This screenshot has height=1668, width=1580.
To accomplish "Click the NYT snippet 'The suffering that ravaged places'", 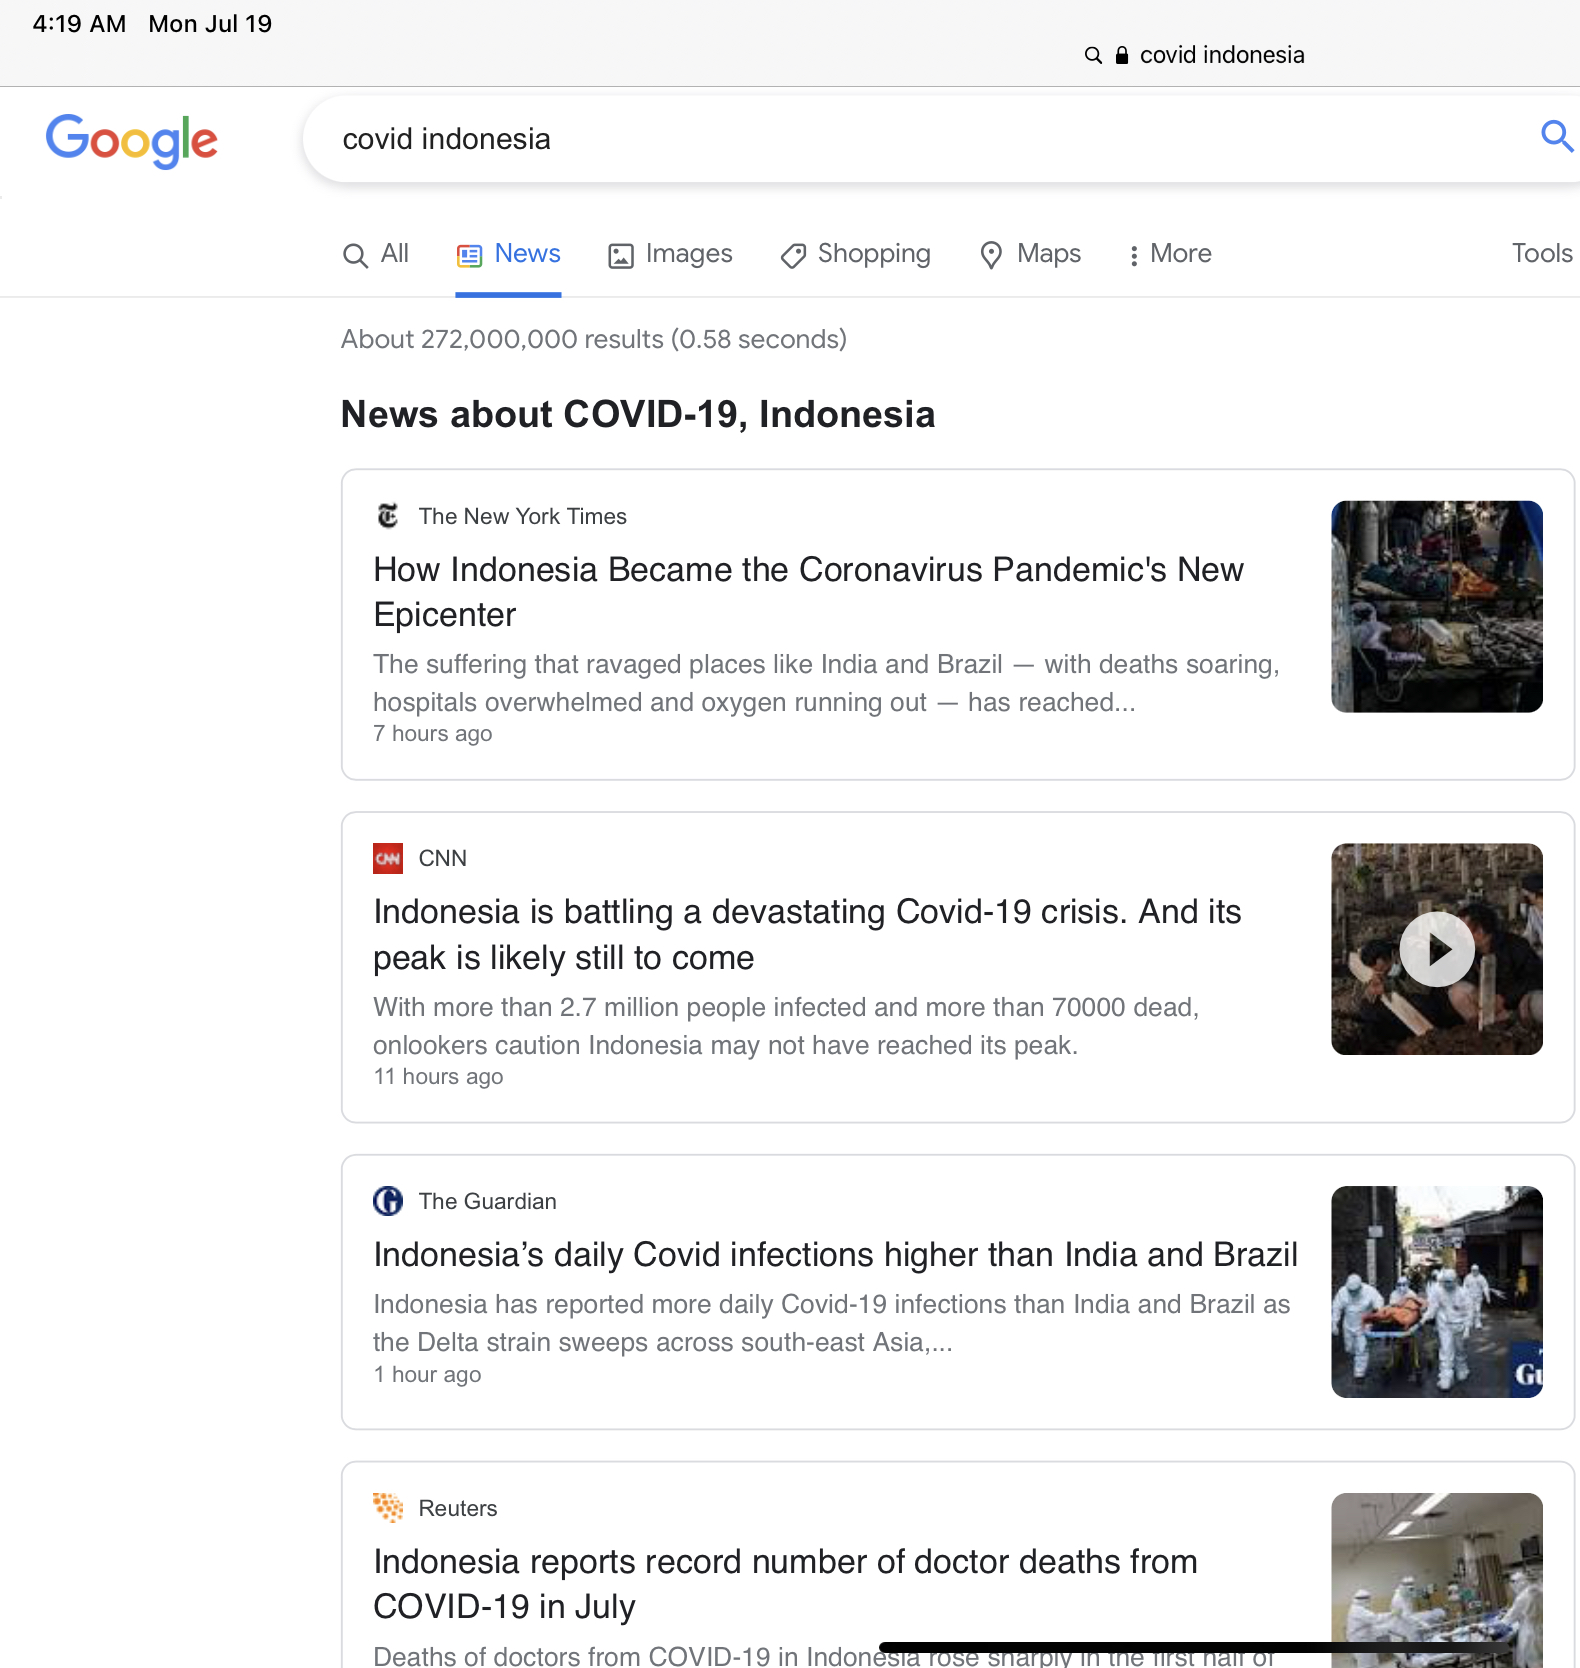I will (827, 683).
